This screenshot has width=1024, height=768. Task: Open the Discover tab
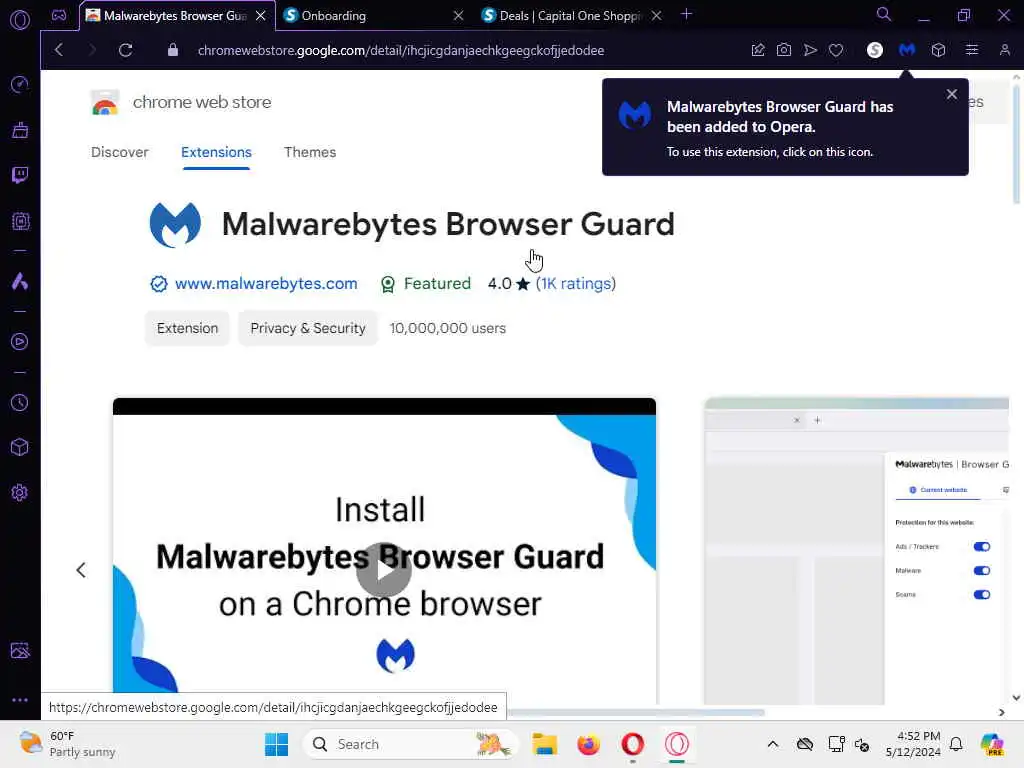pos(120,152)
